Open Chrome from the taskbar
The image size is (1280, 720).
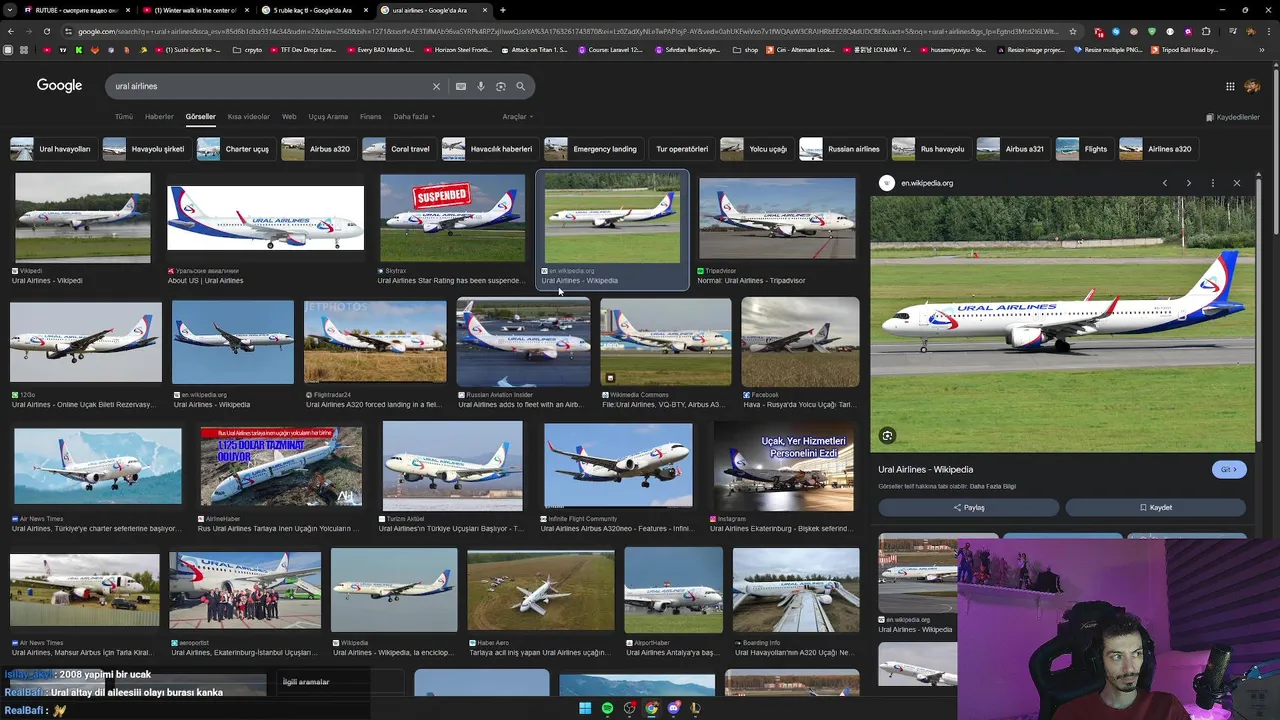[x=651, y=708]
